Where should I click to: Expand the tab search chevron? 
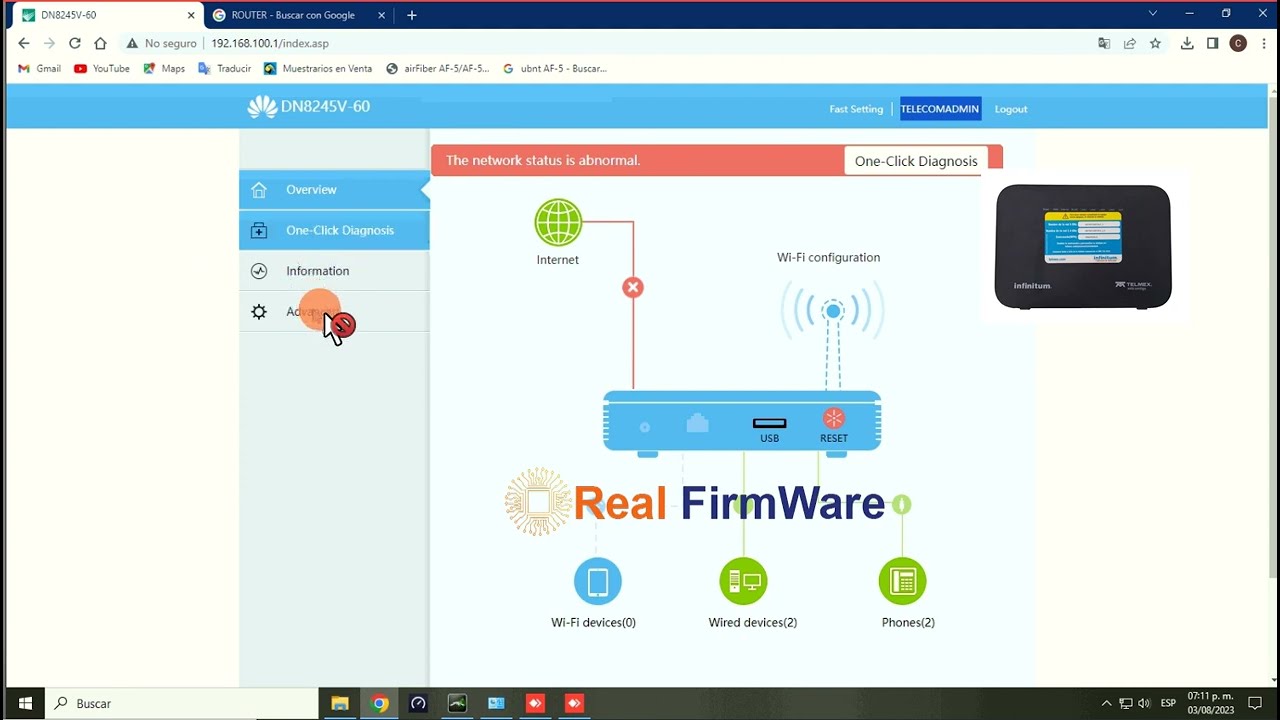(x=1152, y=14)
